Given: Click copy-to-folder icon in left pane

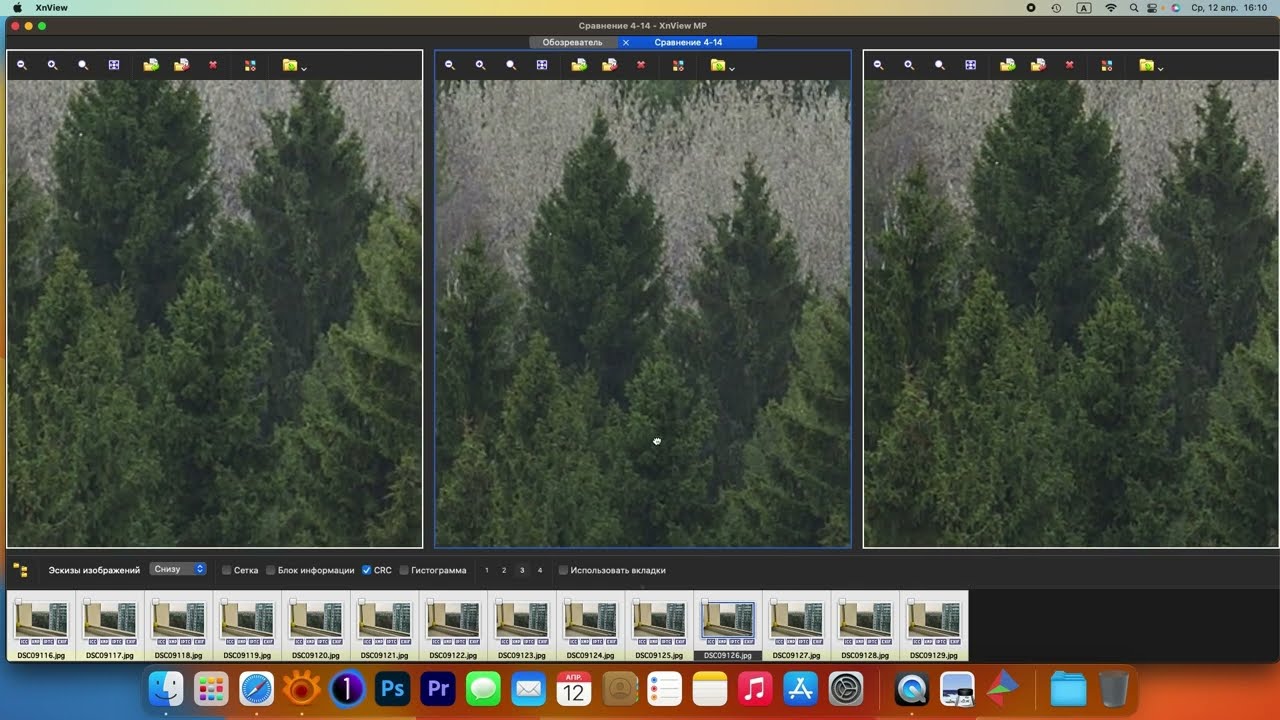Looking at the screenshot, I should click(x=151, y=65).
